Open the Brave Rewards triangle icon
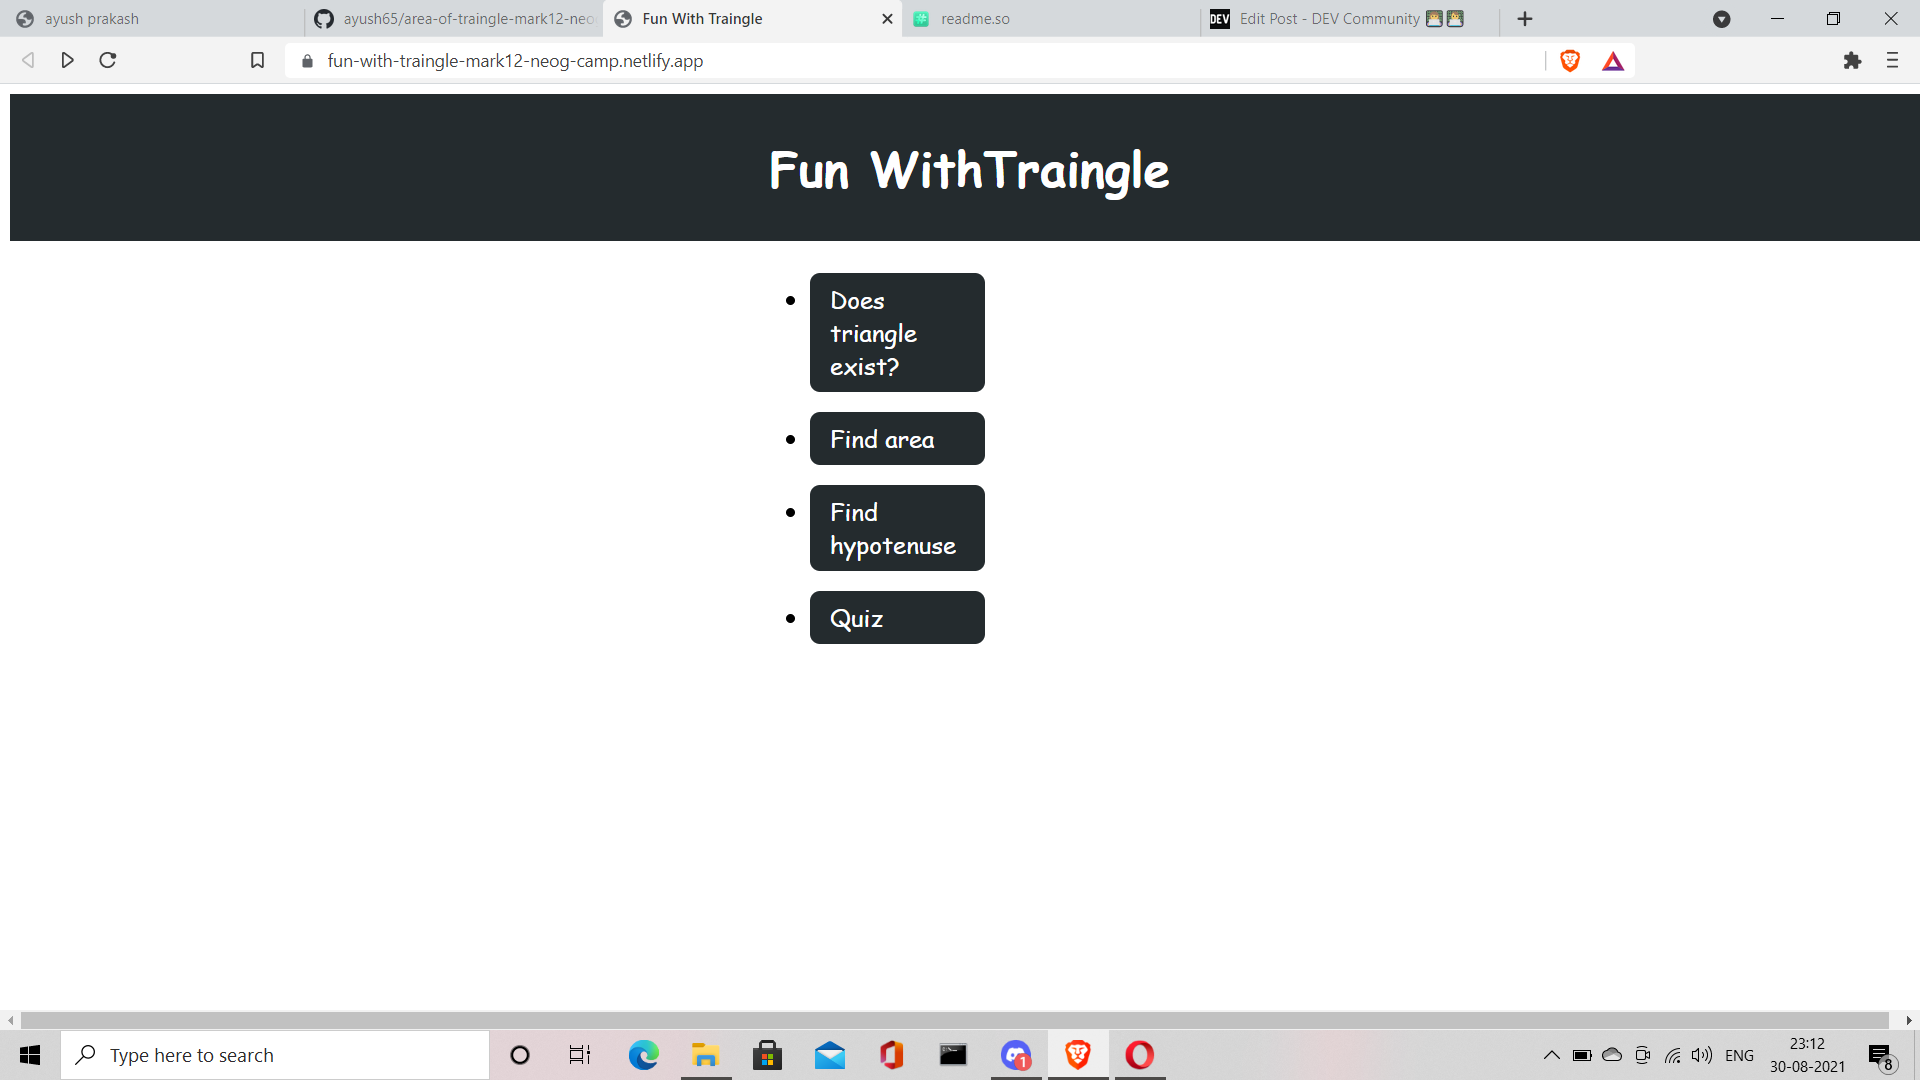The width and height of the screenshot is (1920, 1080). 1613,61
